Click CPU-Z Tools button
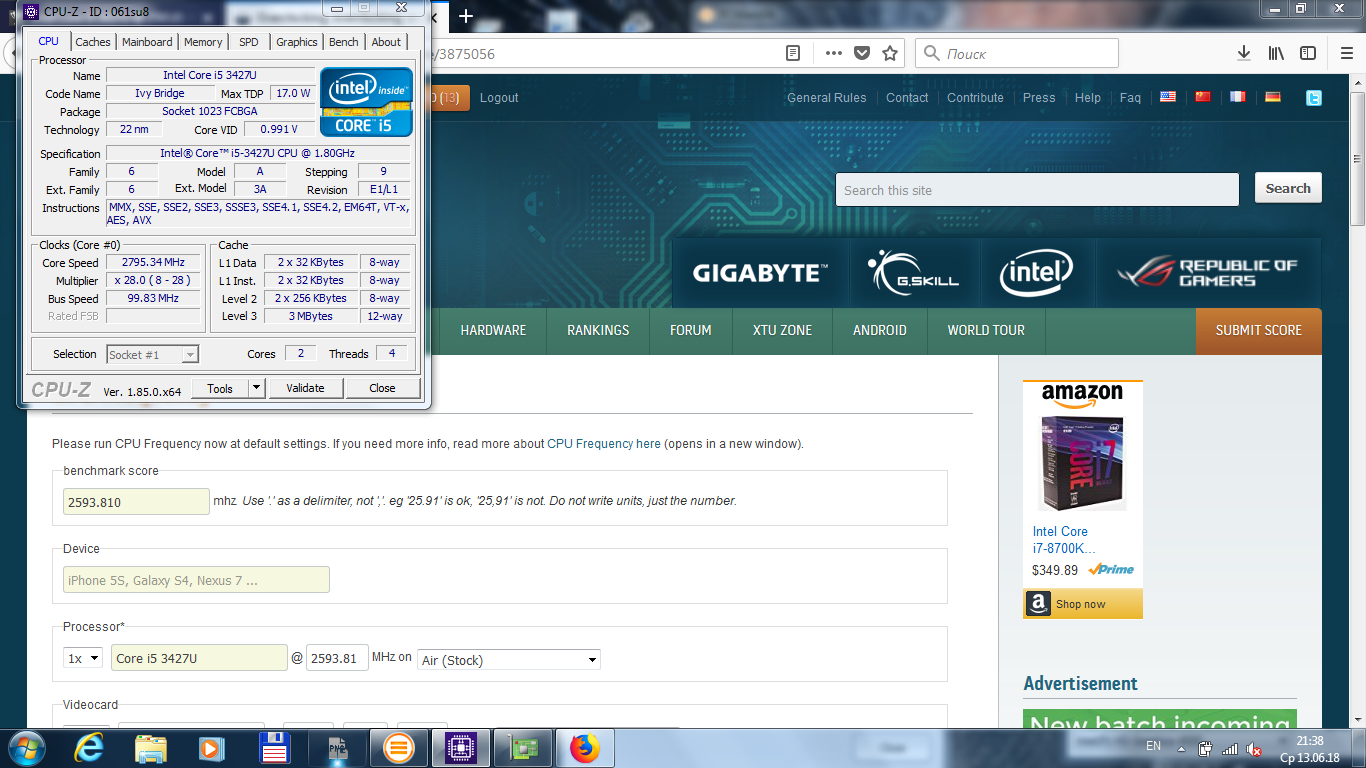 (x=220, y=388)
